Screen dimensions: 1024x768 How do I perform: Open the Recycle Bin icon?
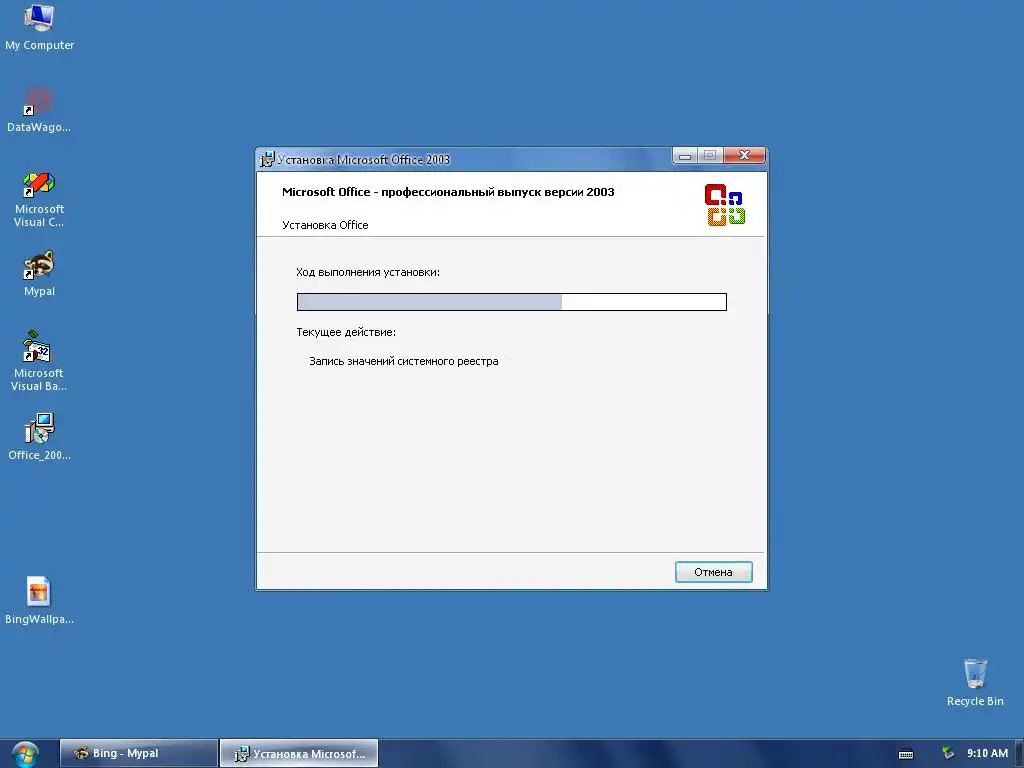coord(975,682)
